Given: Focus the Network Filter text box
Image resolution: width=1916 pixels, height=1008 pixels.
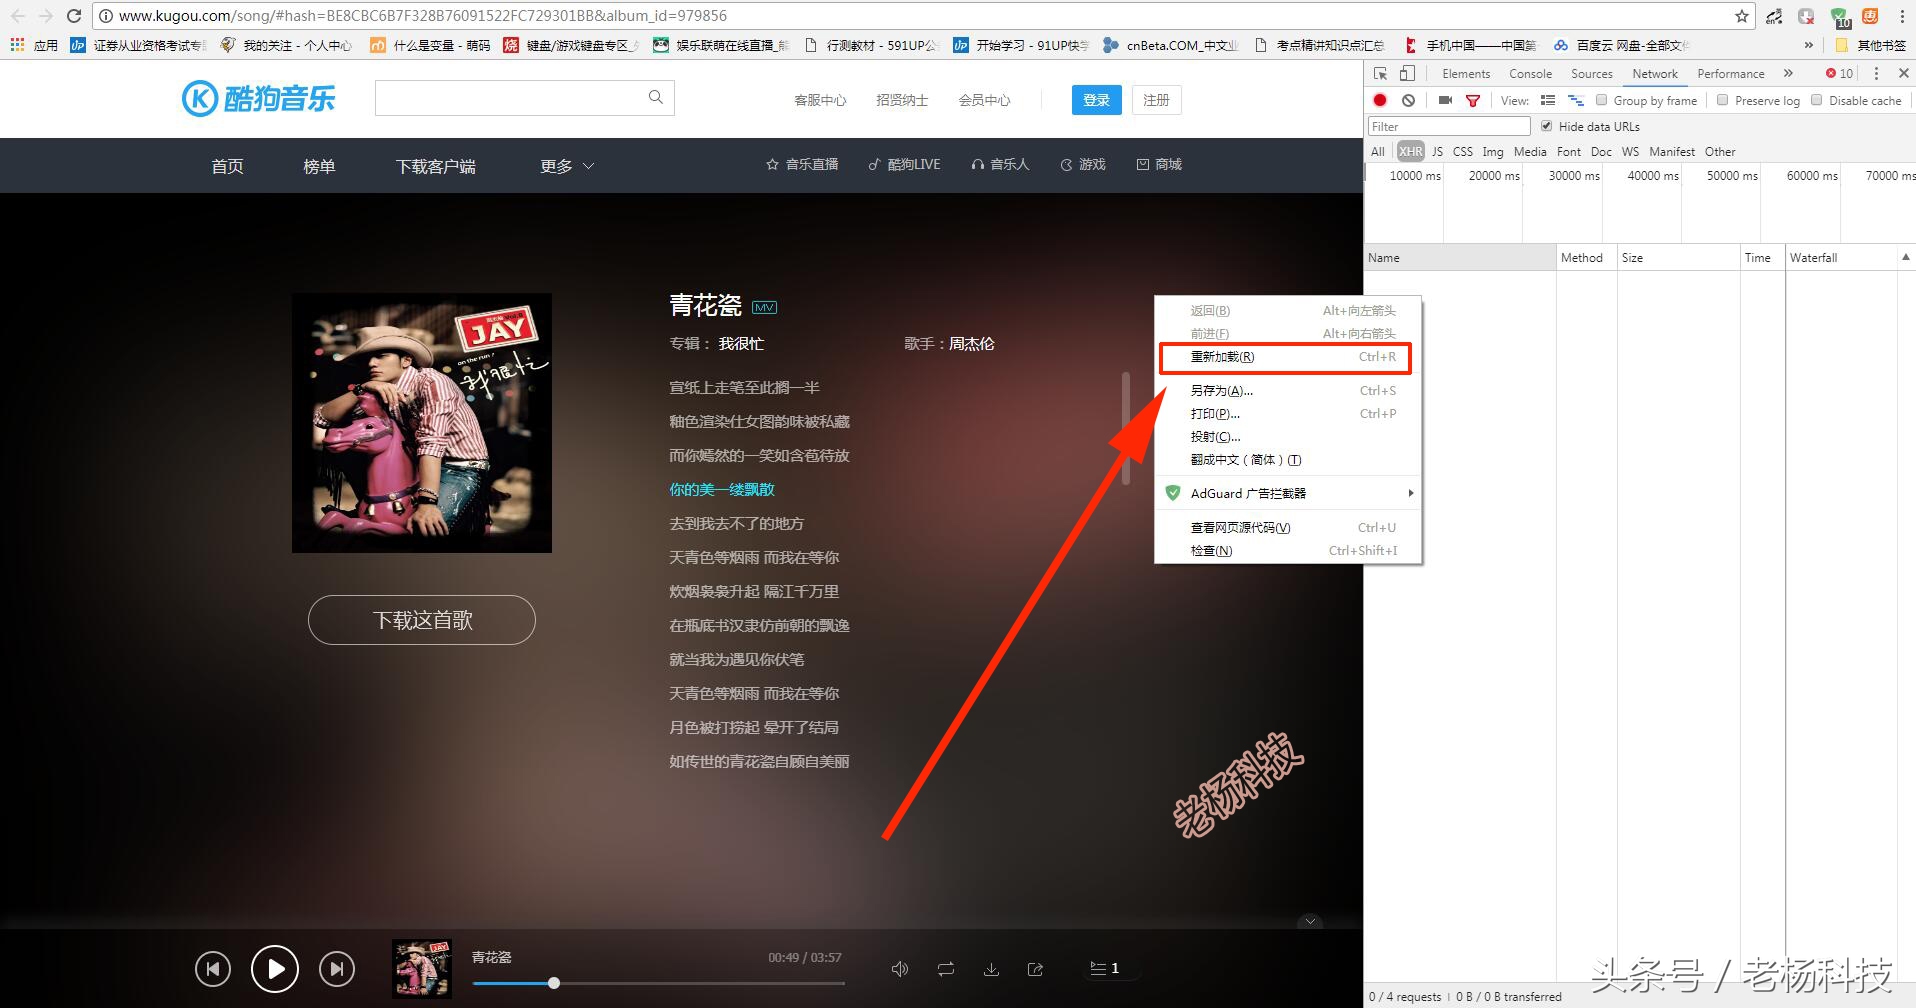Looking at the screenshot, I should pos(1449,126).
